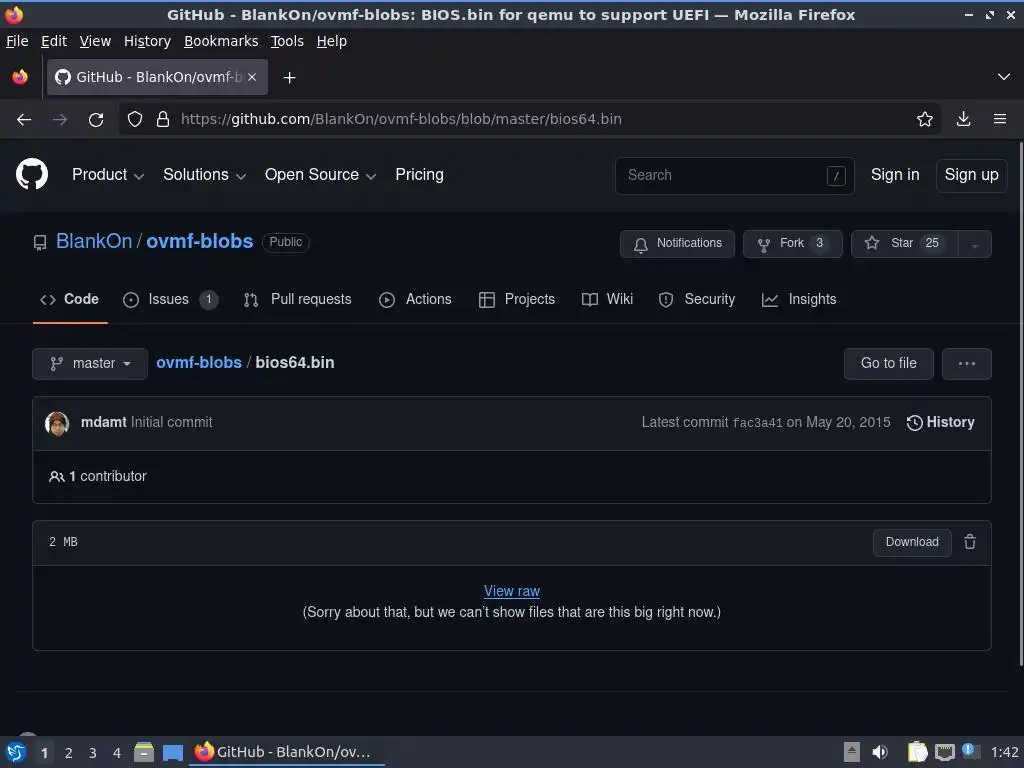Switch to workspace 3 in taskbar

tap(93, 753)
